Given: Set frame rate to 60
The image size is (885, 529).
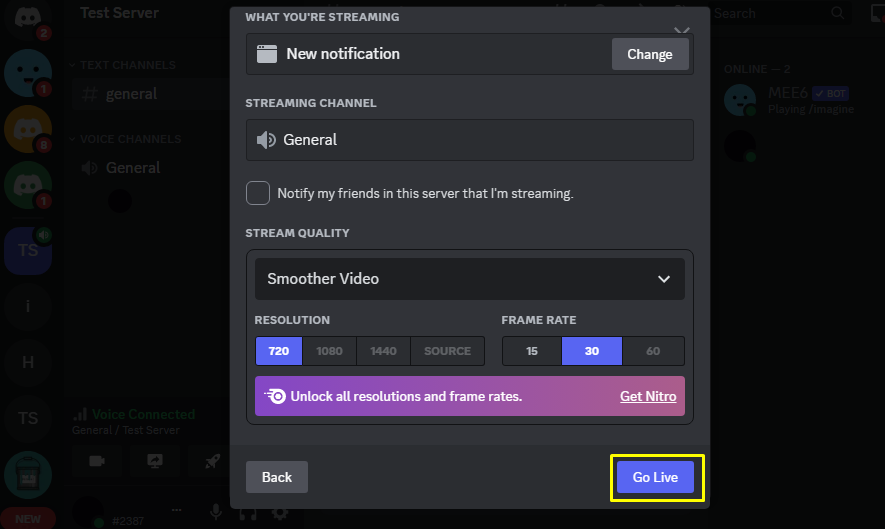Looking at the screenshot, I should 653,351.
